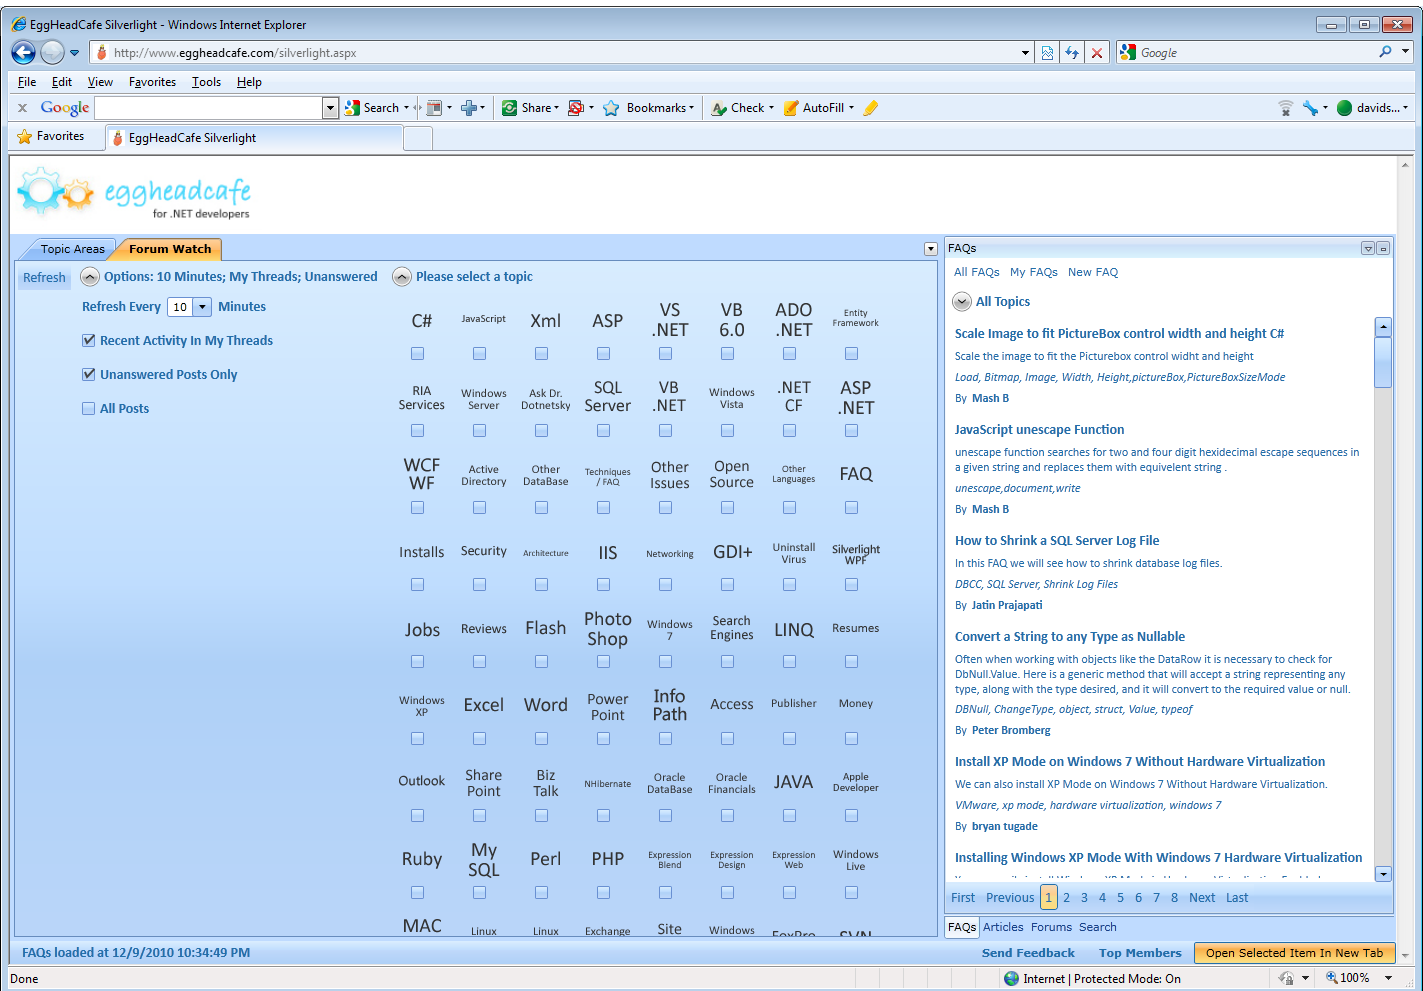Open the recent pages dropdown arrow
The image size is (1423, 991).
click(74, 53)
